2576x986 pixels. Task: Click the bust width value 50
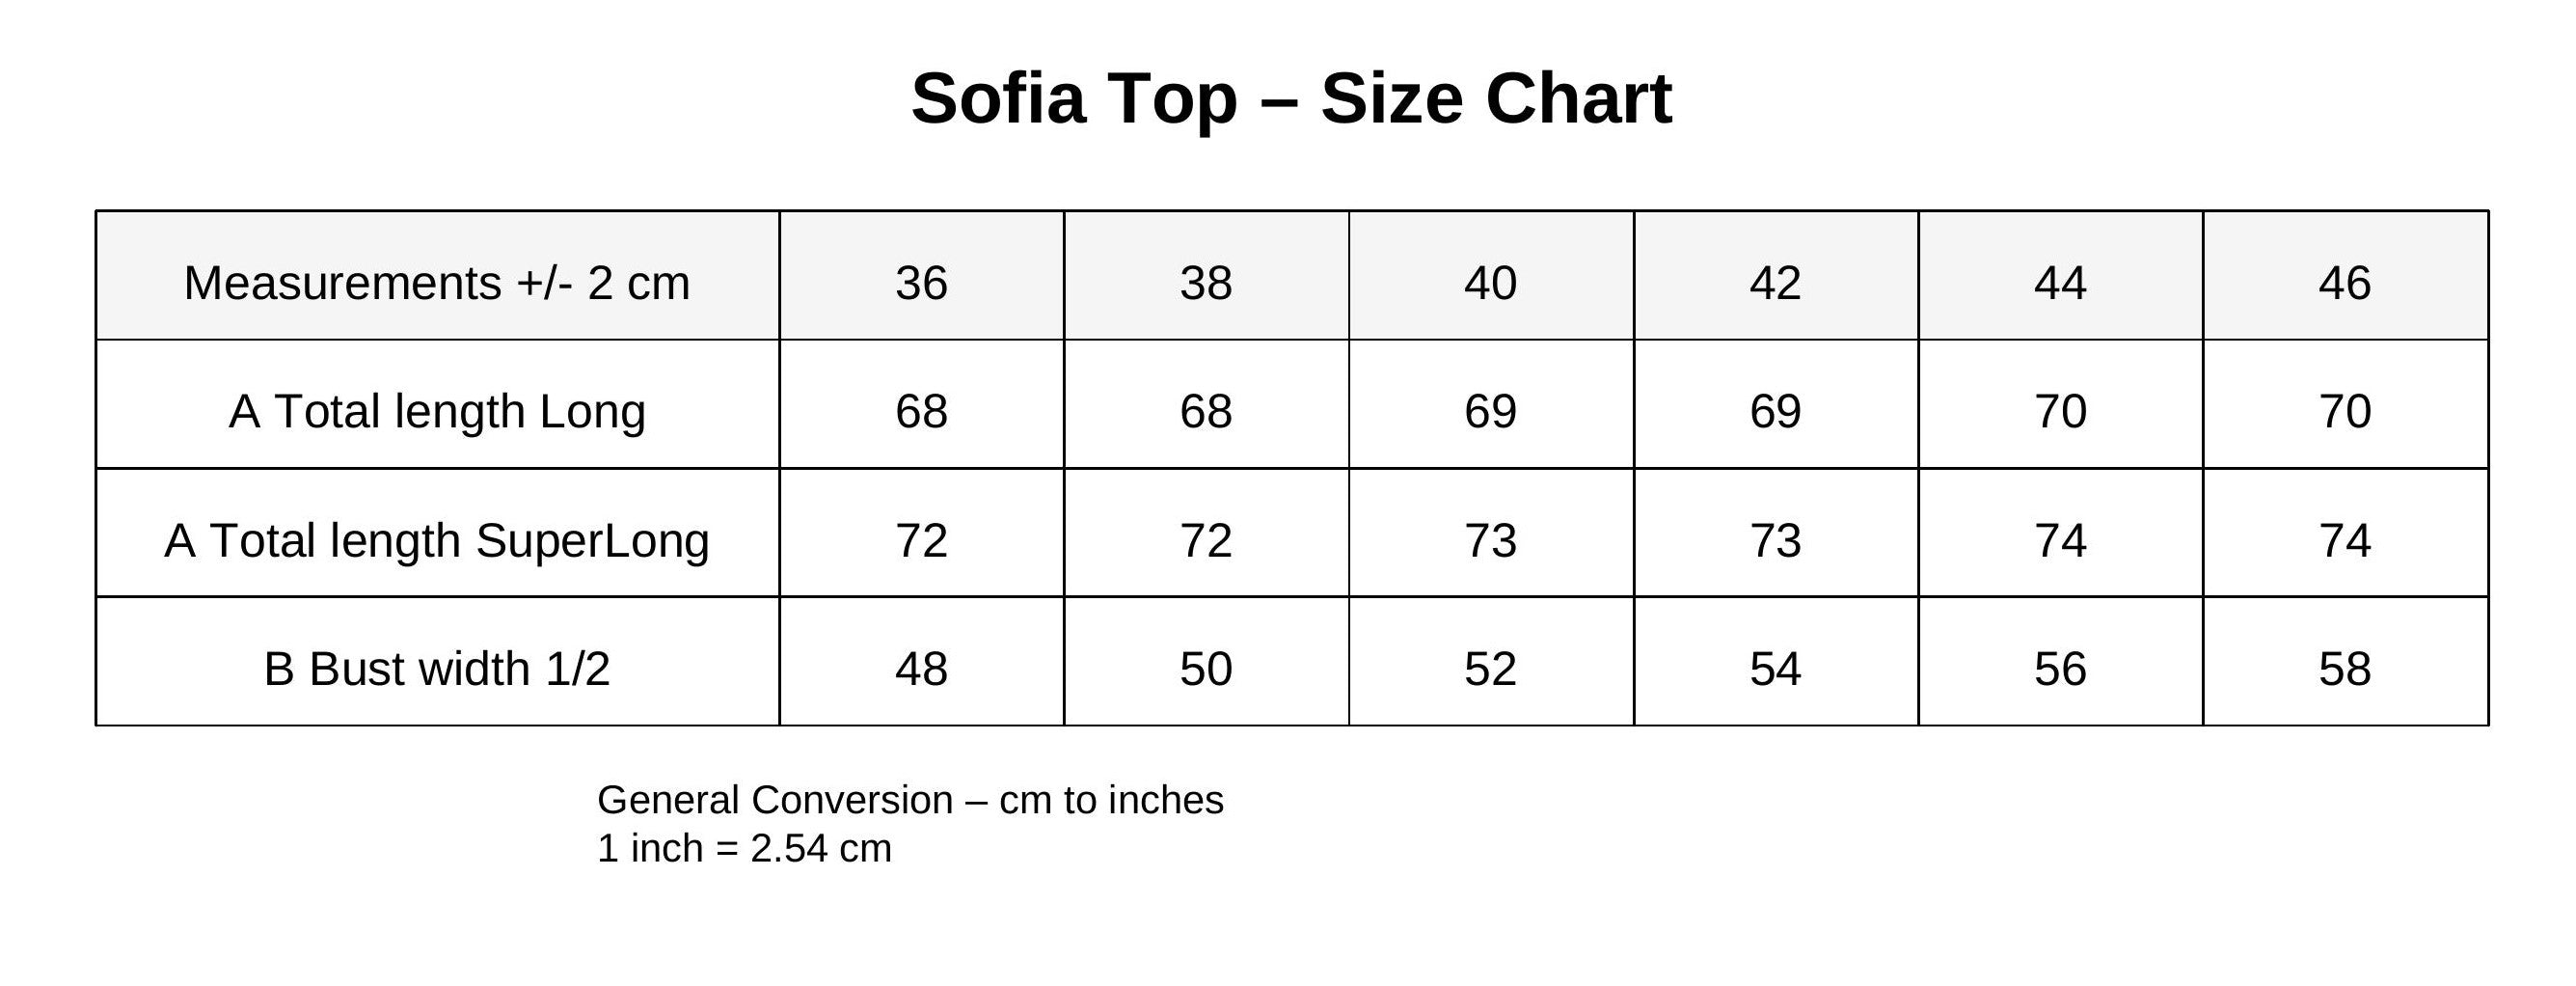point(1205,668)
